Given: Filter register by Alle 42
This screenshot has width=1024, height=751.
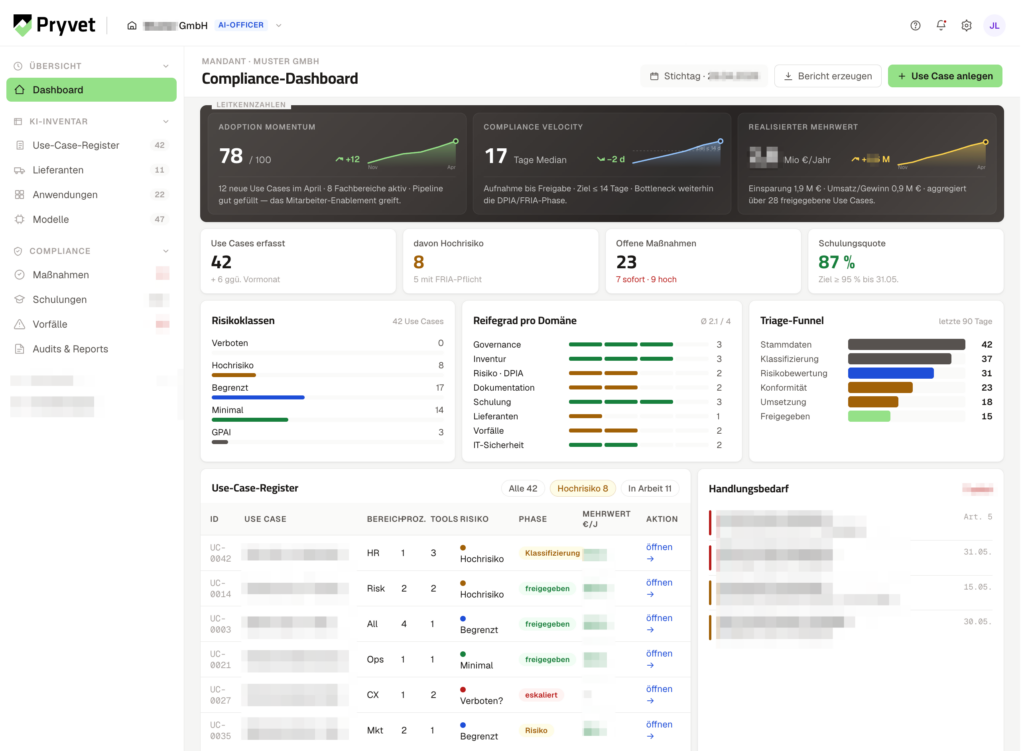Looking at the screenshot, I should tap(522, 488).
